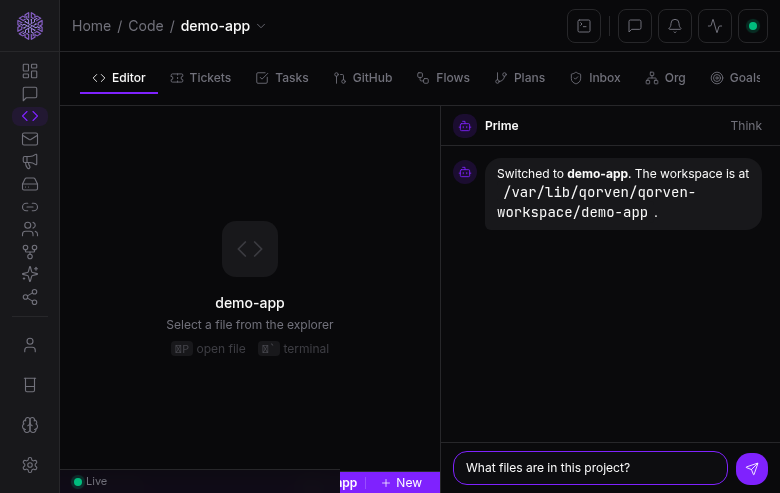This screenshot has height=493, width=780.
Task: Click 'Select a file from the explorer' text
Action: click(x=250, y=325)
